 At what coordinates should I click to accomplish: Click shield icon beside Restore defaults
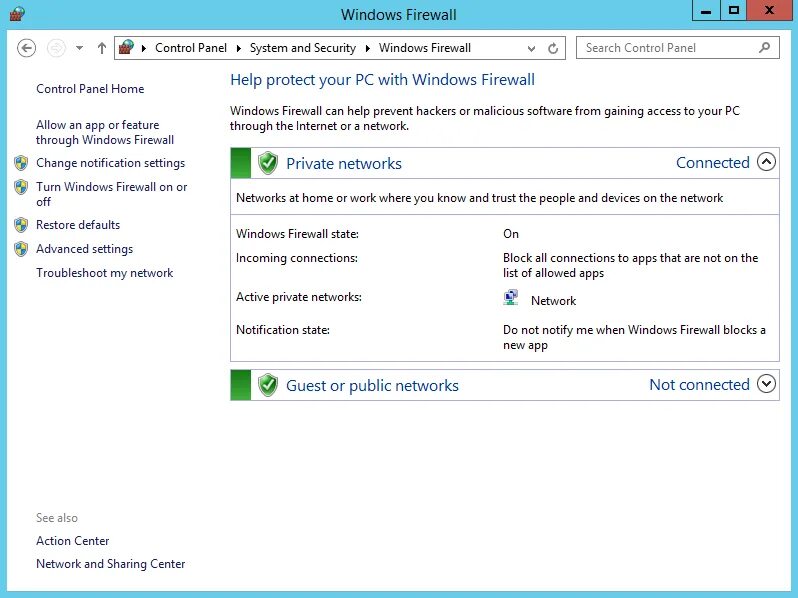(x=21, y=225)
